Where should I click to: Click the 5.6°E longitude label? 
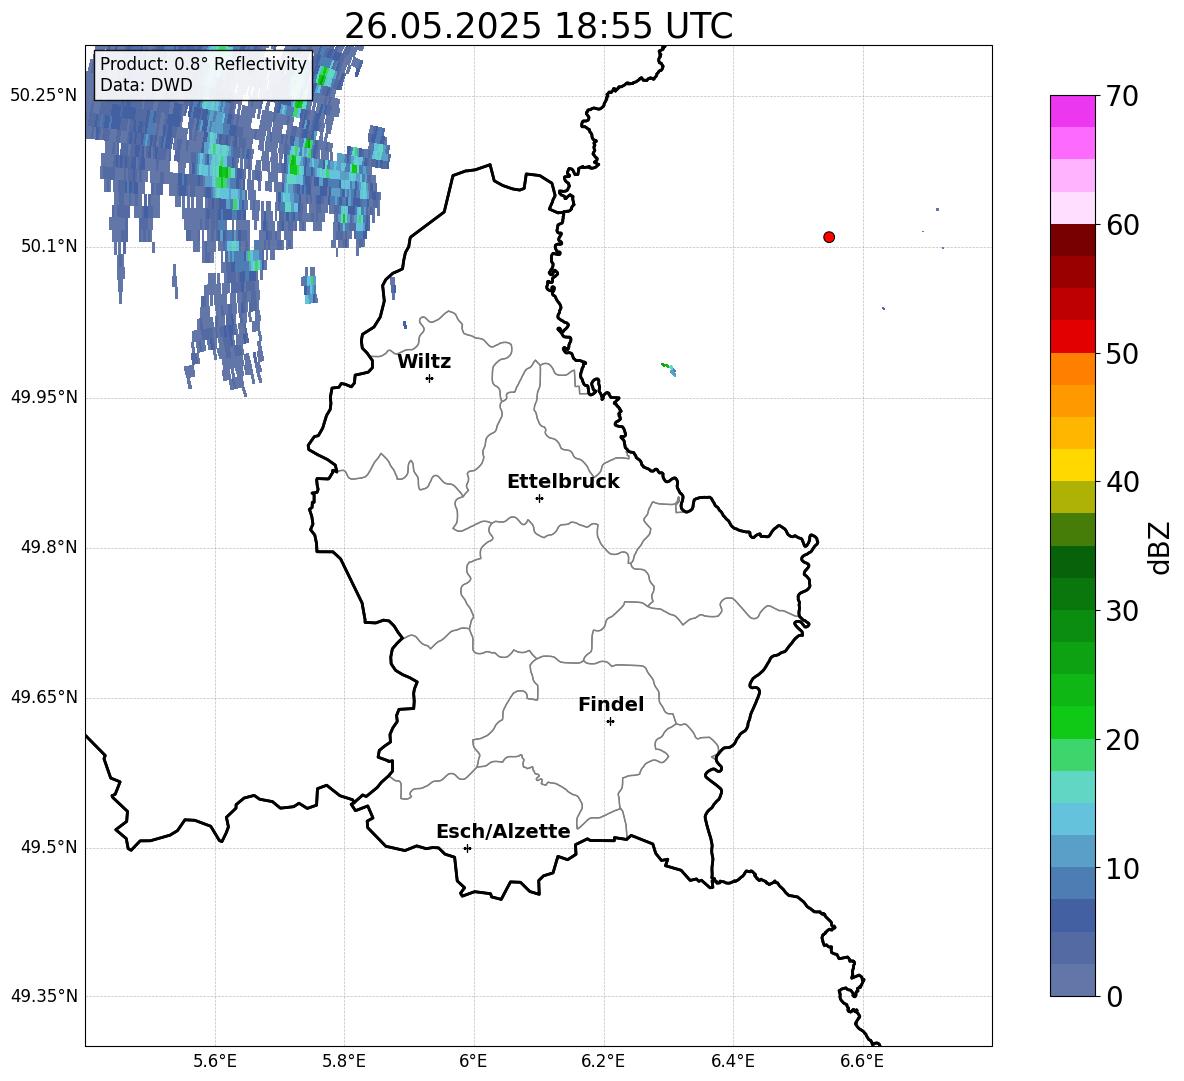[x=215, y=1061]
